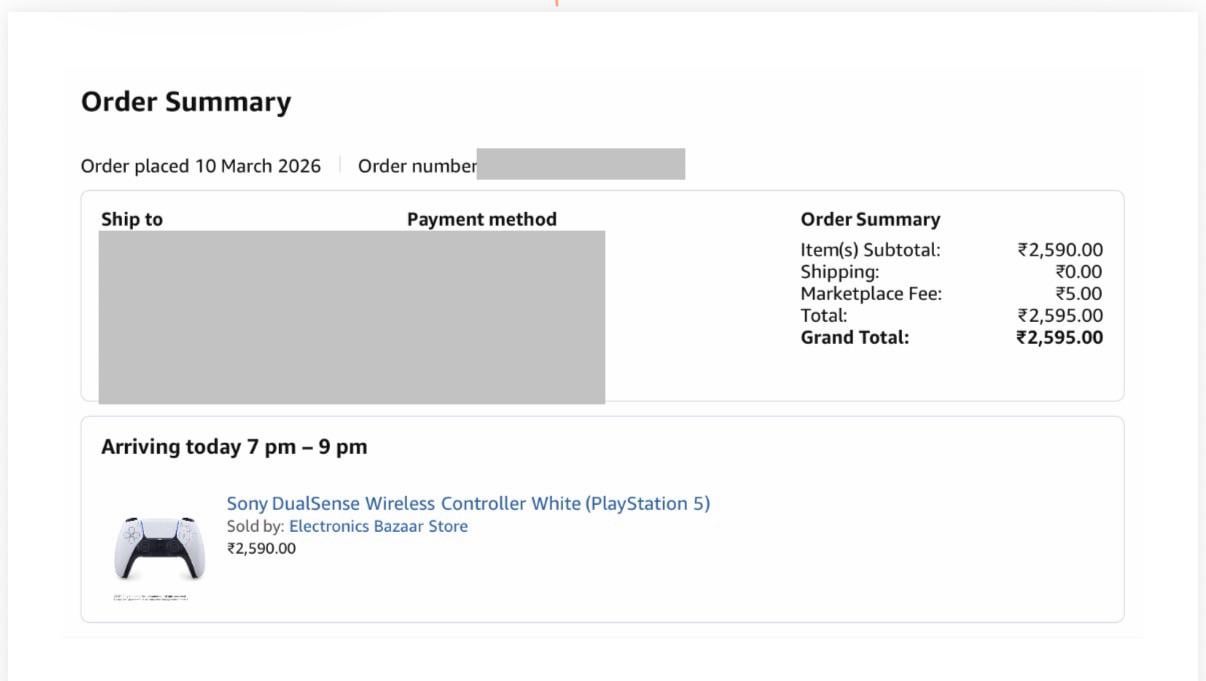Click the Ship to heading
Viewport: 1206px width, 681px height.
[132, 219]
